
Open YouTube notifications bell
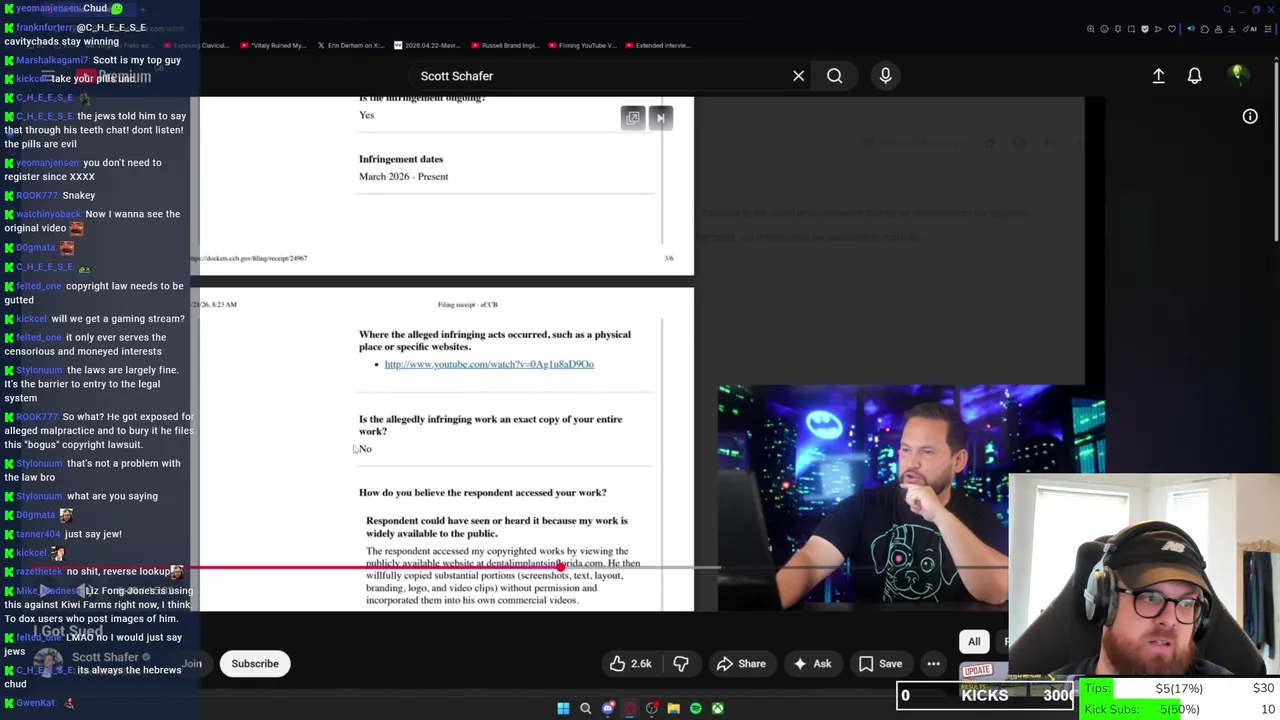point(1194,76)
